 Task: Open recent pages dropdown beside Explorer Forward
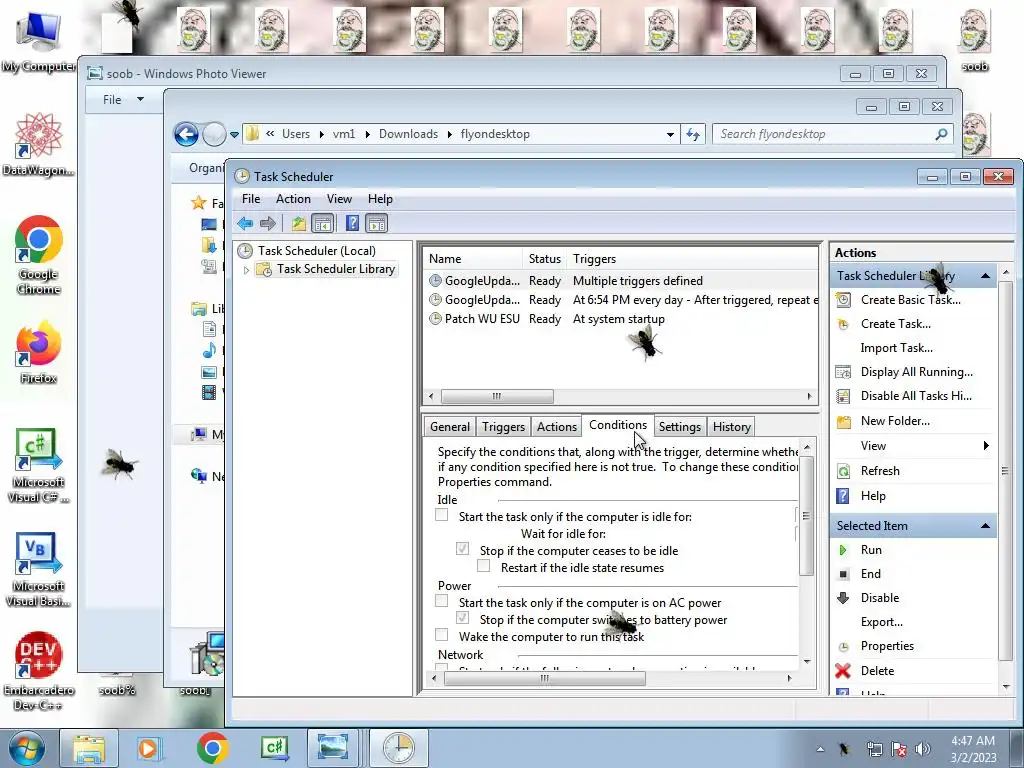pyautogui.click(x=234, y=135)
